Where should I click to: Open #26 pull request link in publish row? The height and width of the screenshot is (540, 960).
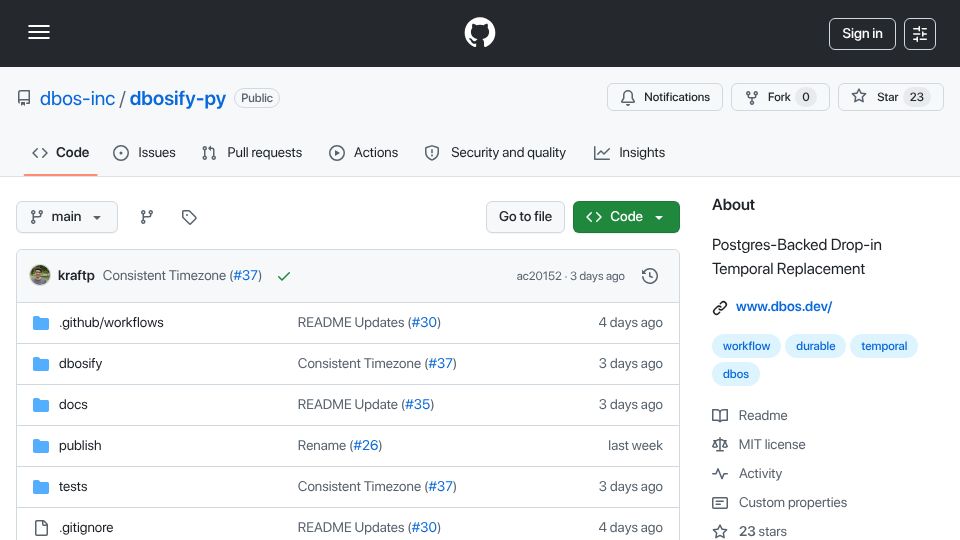[366, 446]
